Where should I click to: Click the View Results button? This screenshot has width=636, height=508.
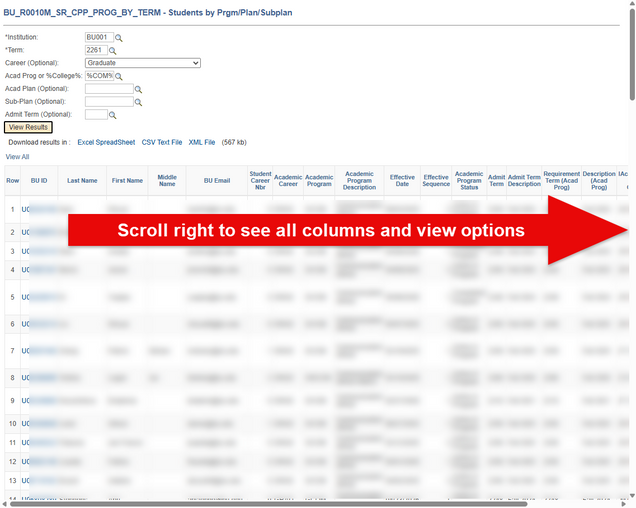(x=28, y=127)
